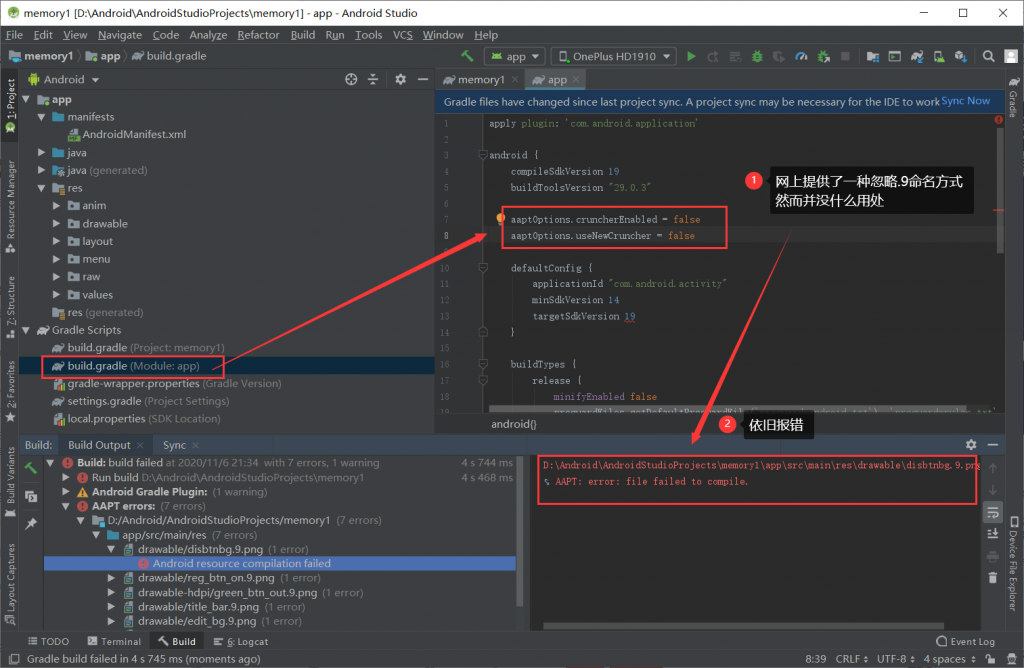Click the error indicator at editor top right
This screenshot has height=668, width=1024.
click(x=999, y=119)
